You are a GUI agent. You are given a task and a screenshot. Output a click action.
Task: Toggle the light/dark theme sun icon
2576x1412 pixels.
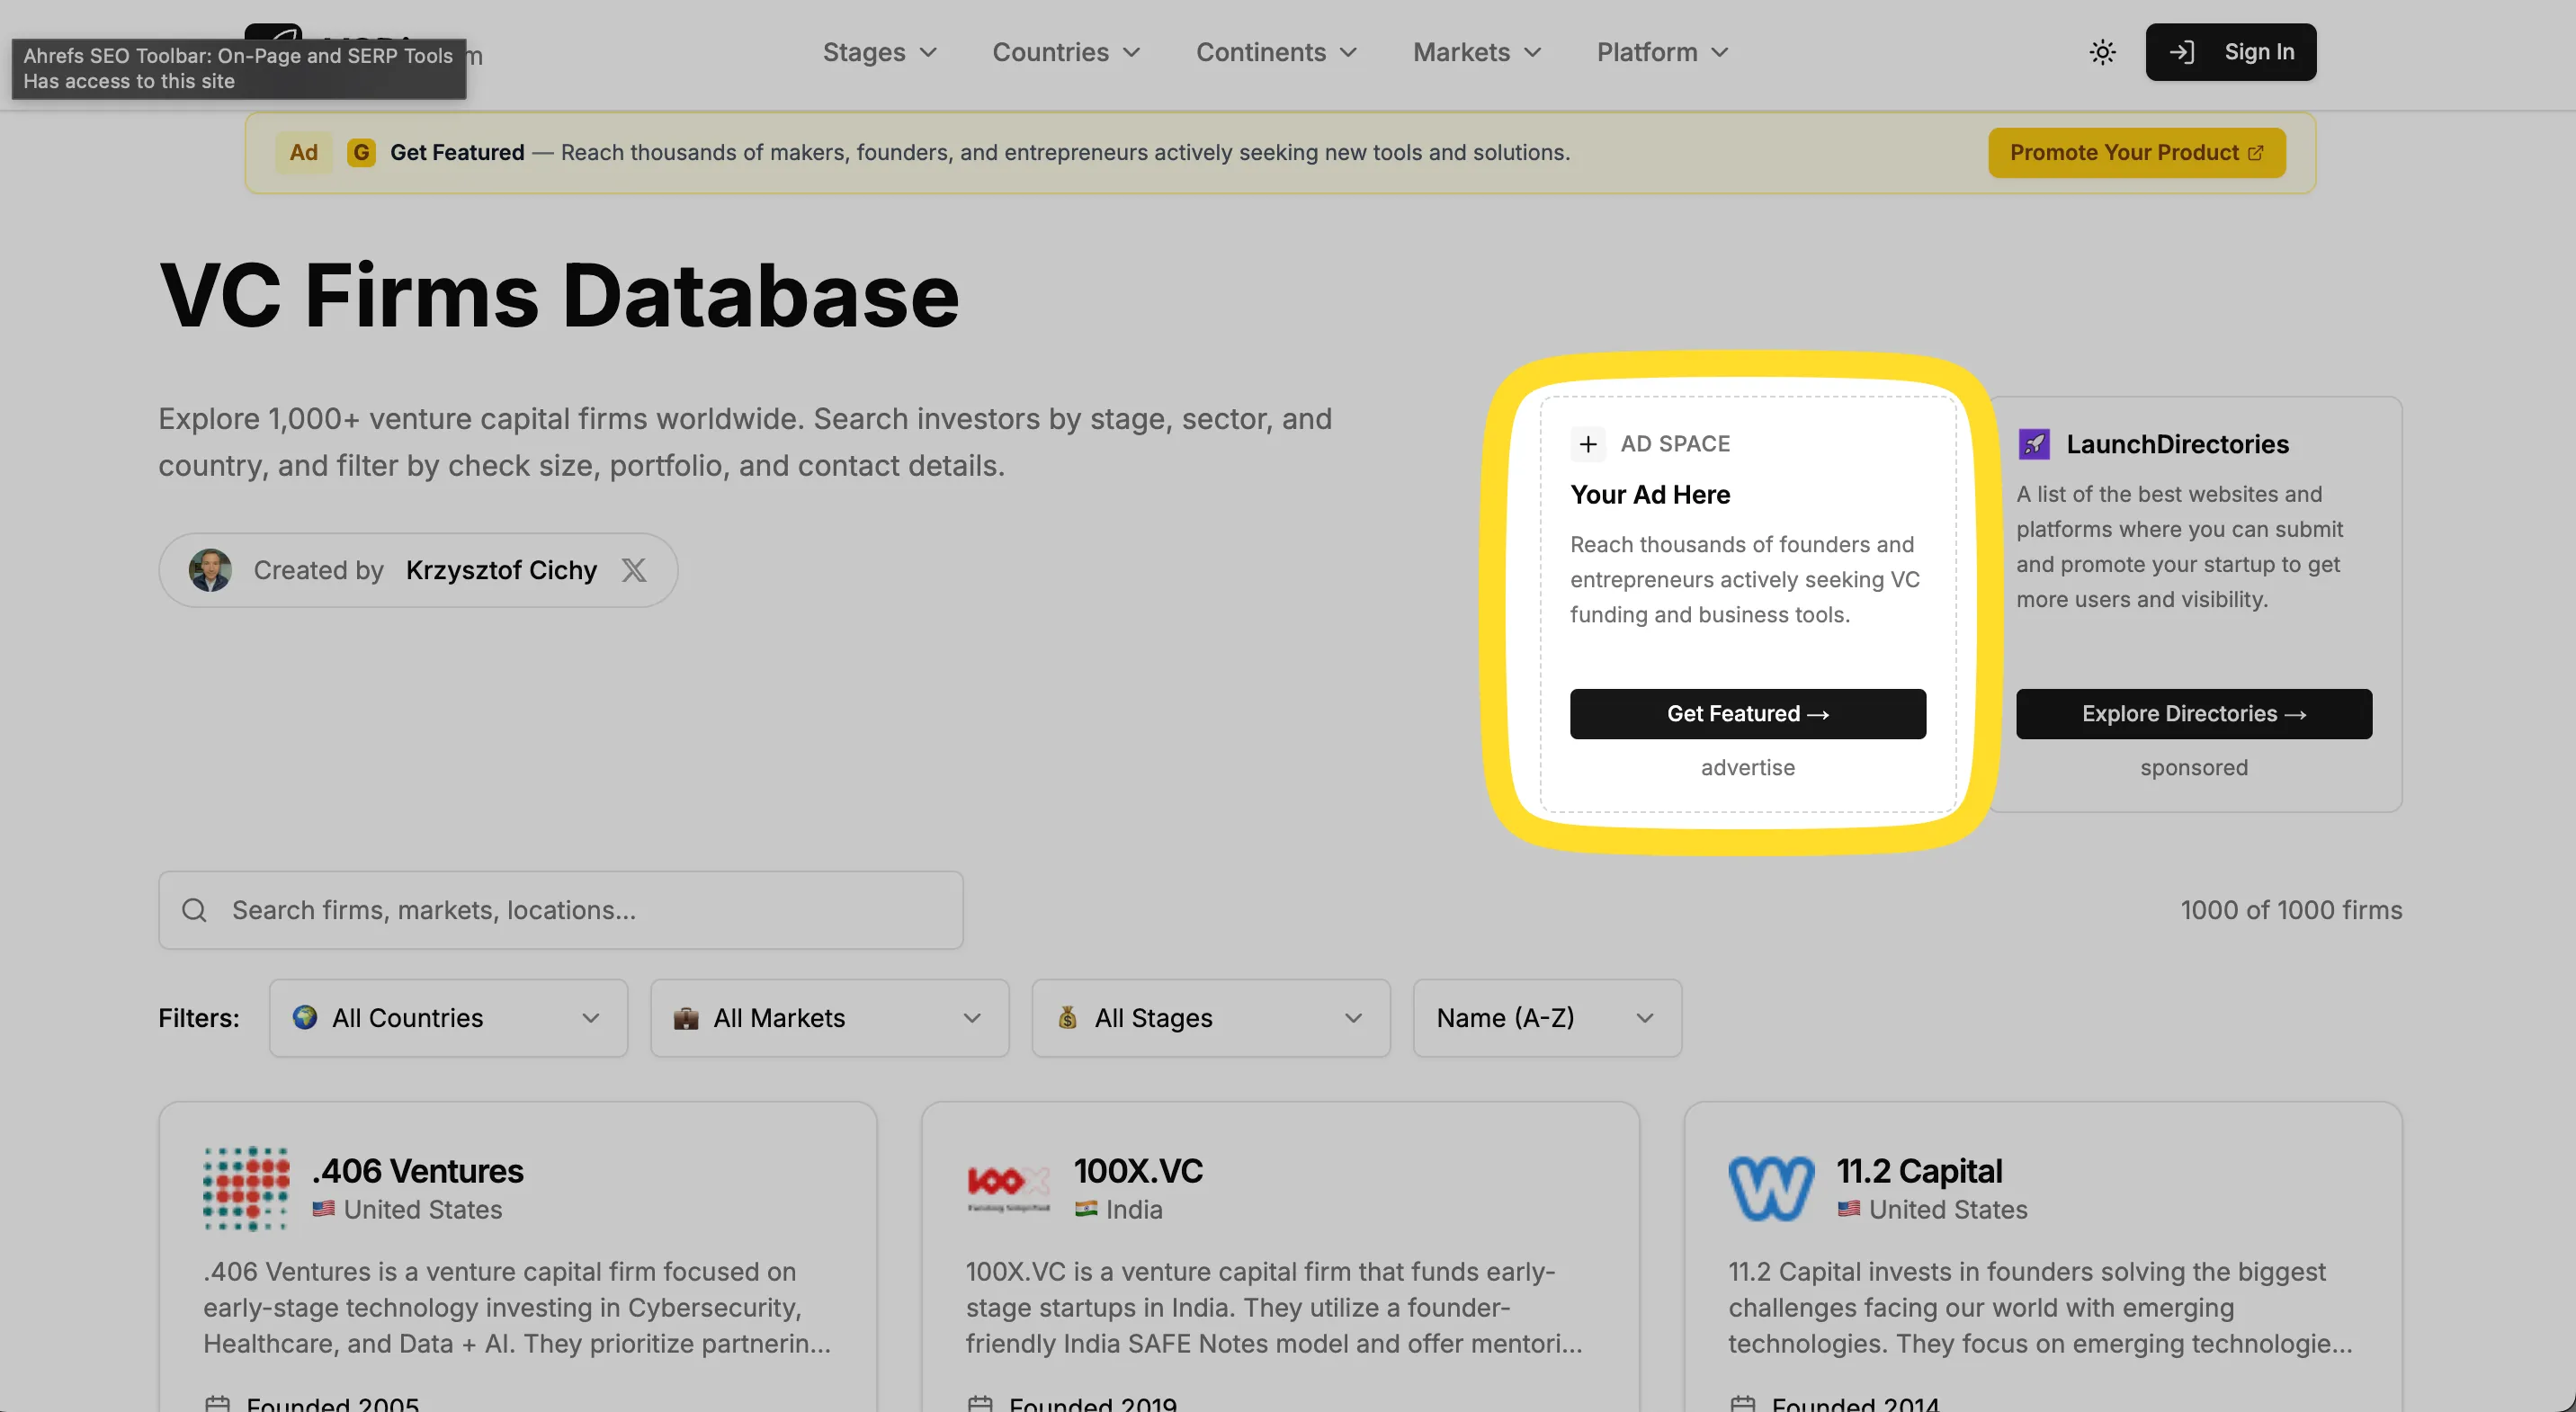2102,52
